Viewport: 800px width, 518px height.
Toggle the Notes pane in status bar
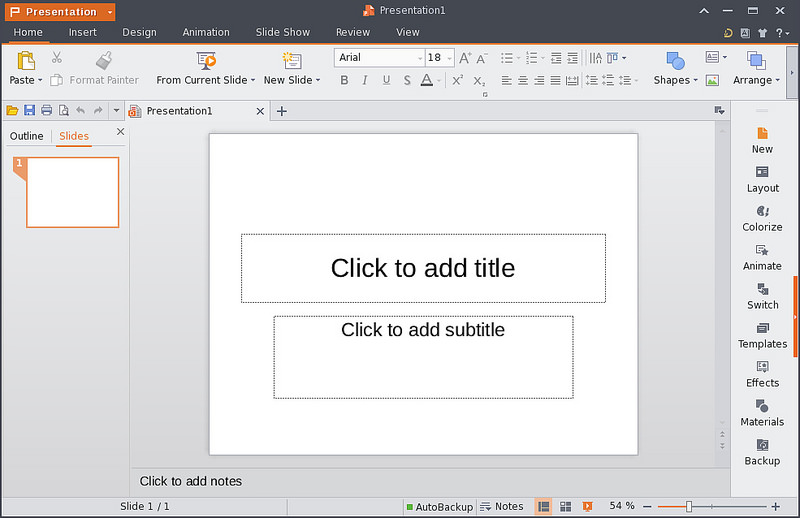click(501, 507)
